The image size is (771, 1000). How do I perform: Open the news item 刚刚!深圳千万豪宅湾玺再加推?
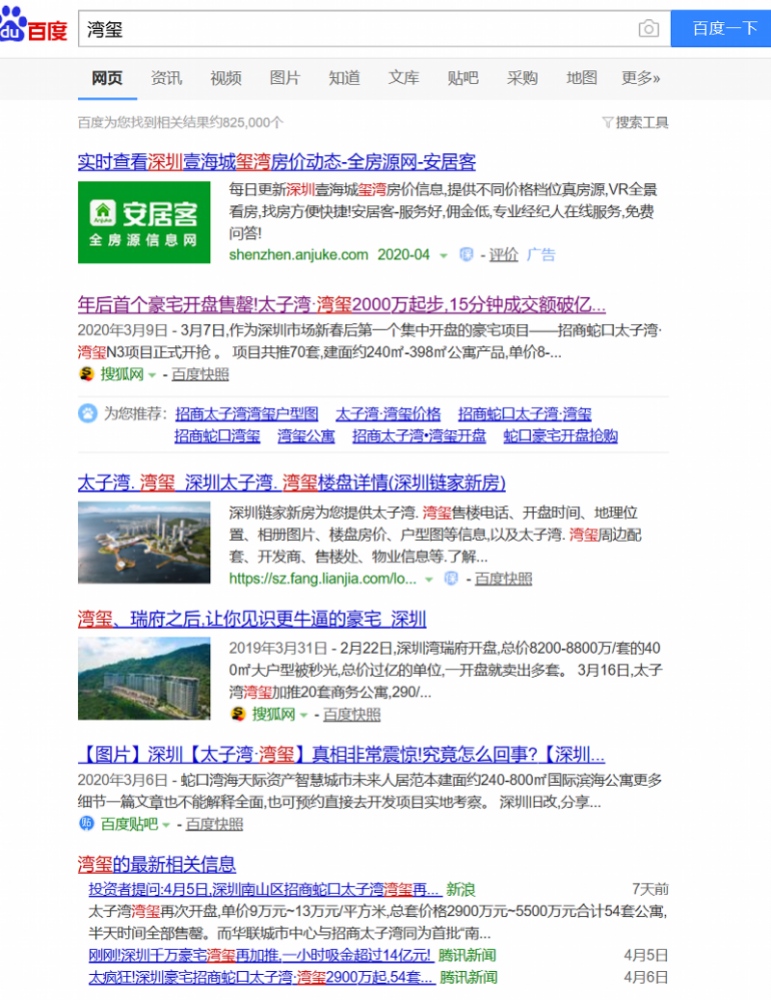(x=261, y=955)
